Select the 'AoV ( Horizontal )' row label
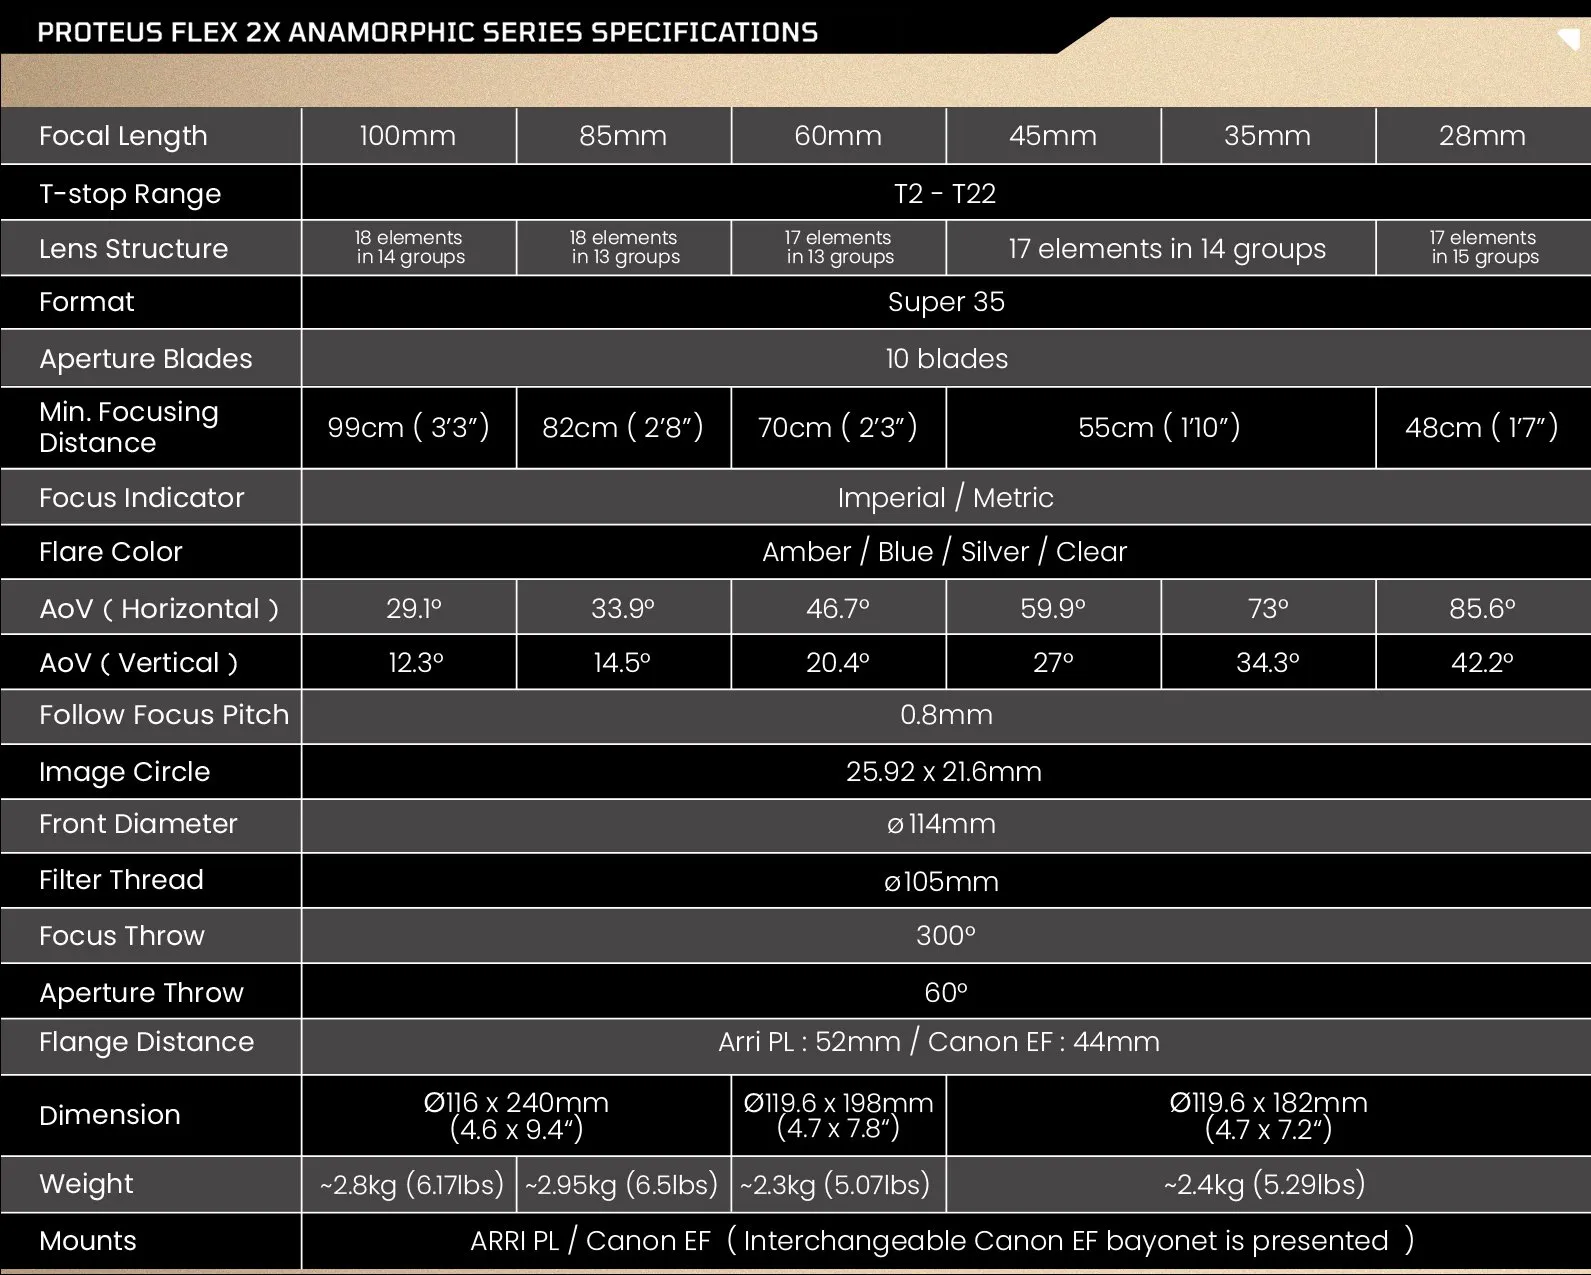This screenshot has width=1591, height=1275. tap(158, 609)
